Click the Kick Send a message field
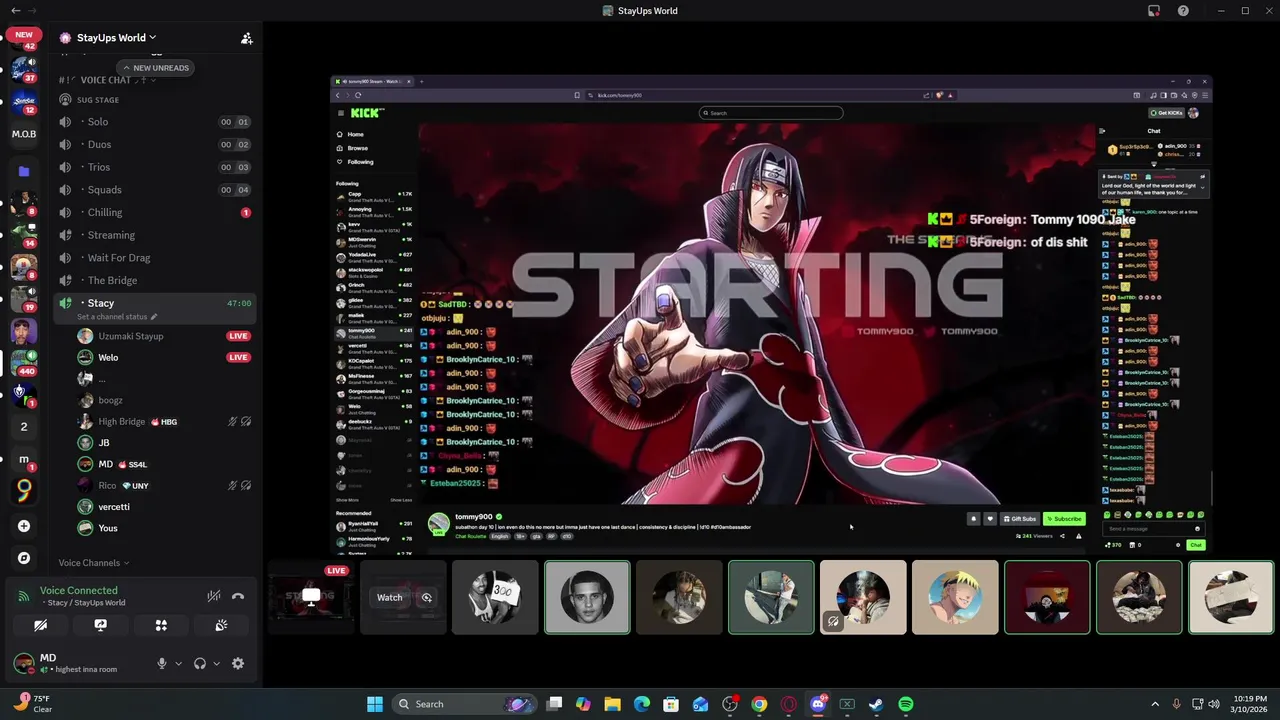 click(1152, 529)
